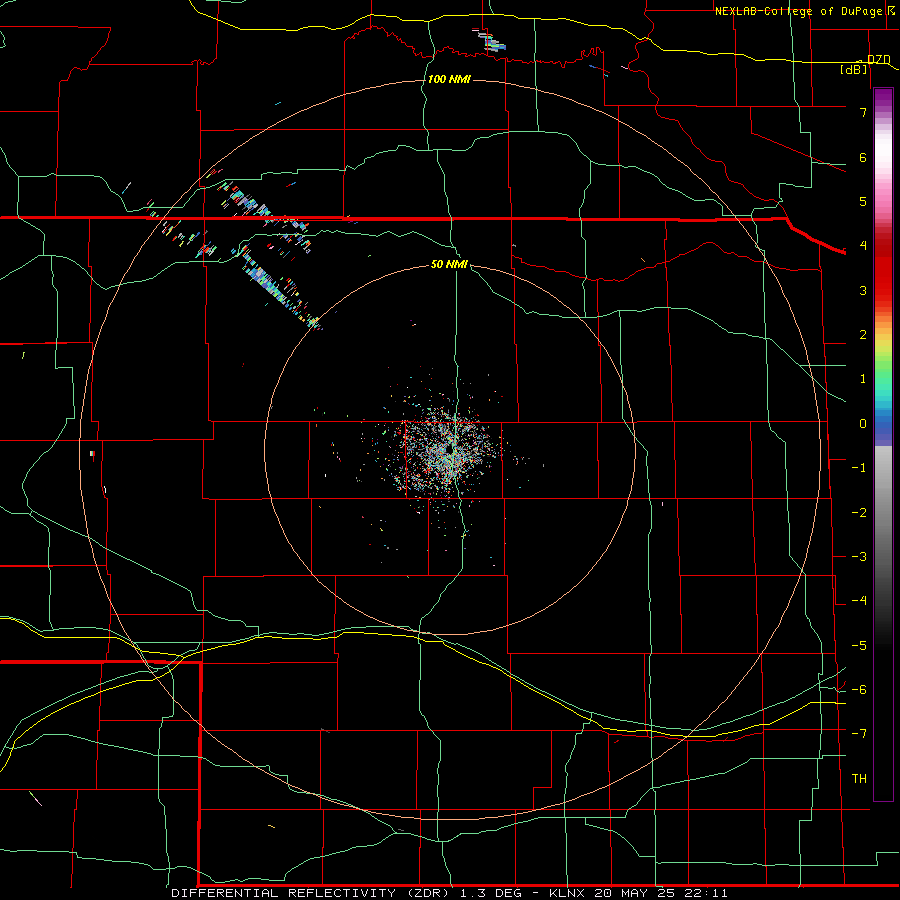This screenshot has height=900, width=900.
Task: Select the 4 value on the color scale
Action: [863, 246]
